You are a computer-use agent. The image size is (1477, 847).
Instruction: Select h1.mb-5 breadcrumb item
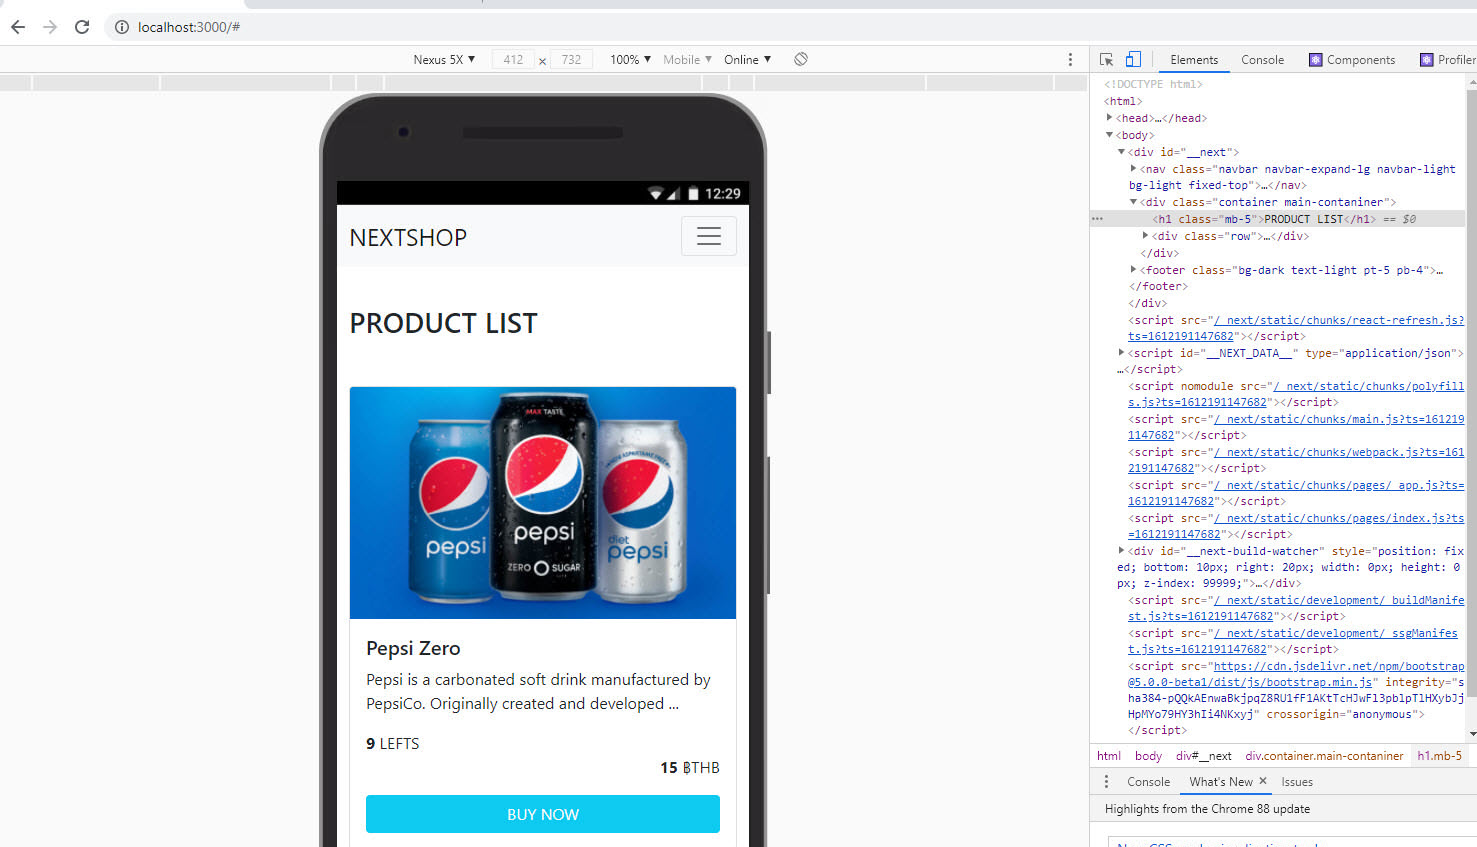(1439, 756)
